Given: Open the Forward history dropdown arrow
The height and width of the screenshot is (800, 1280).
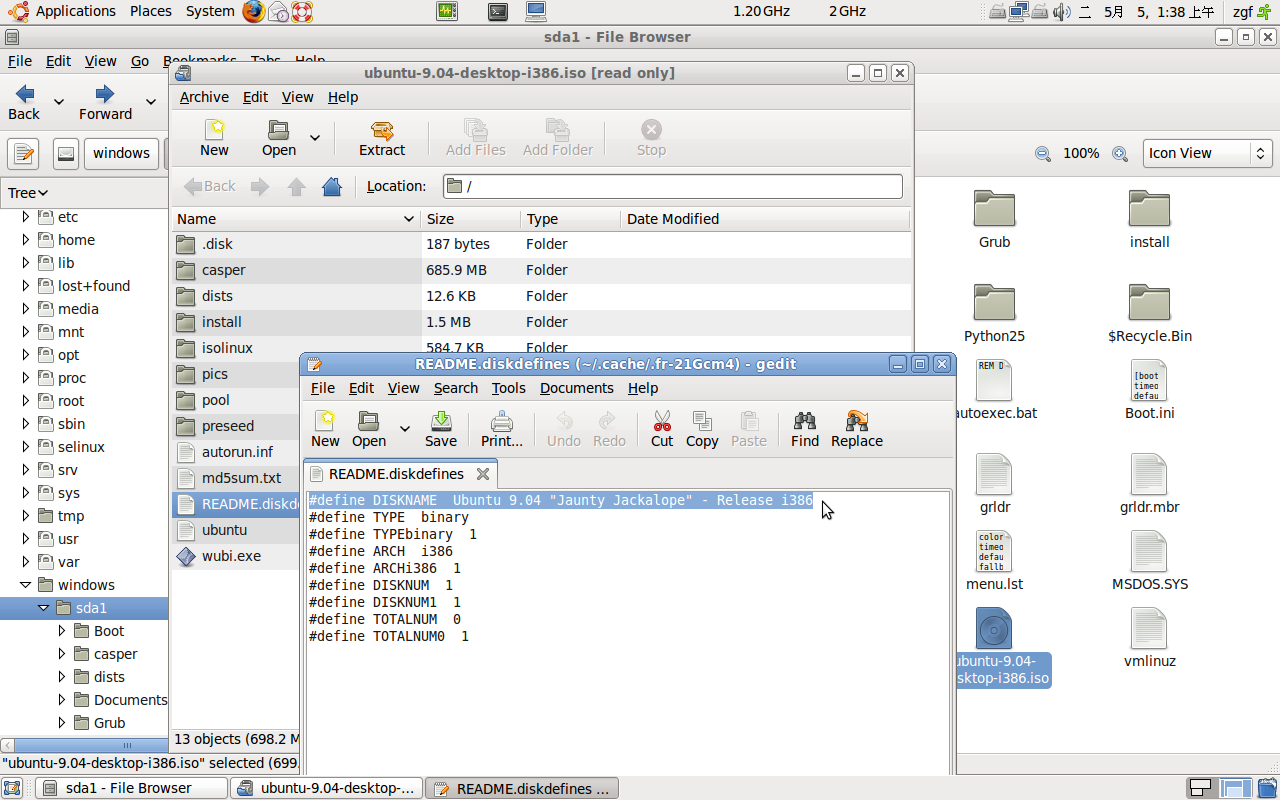Looking at the screenshot, I should click(x=150, y=101).
